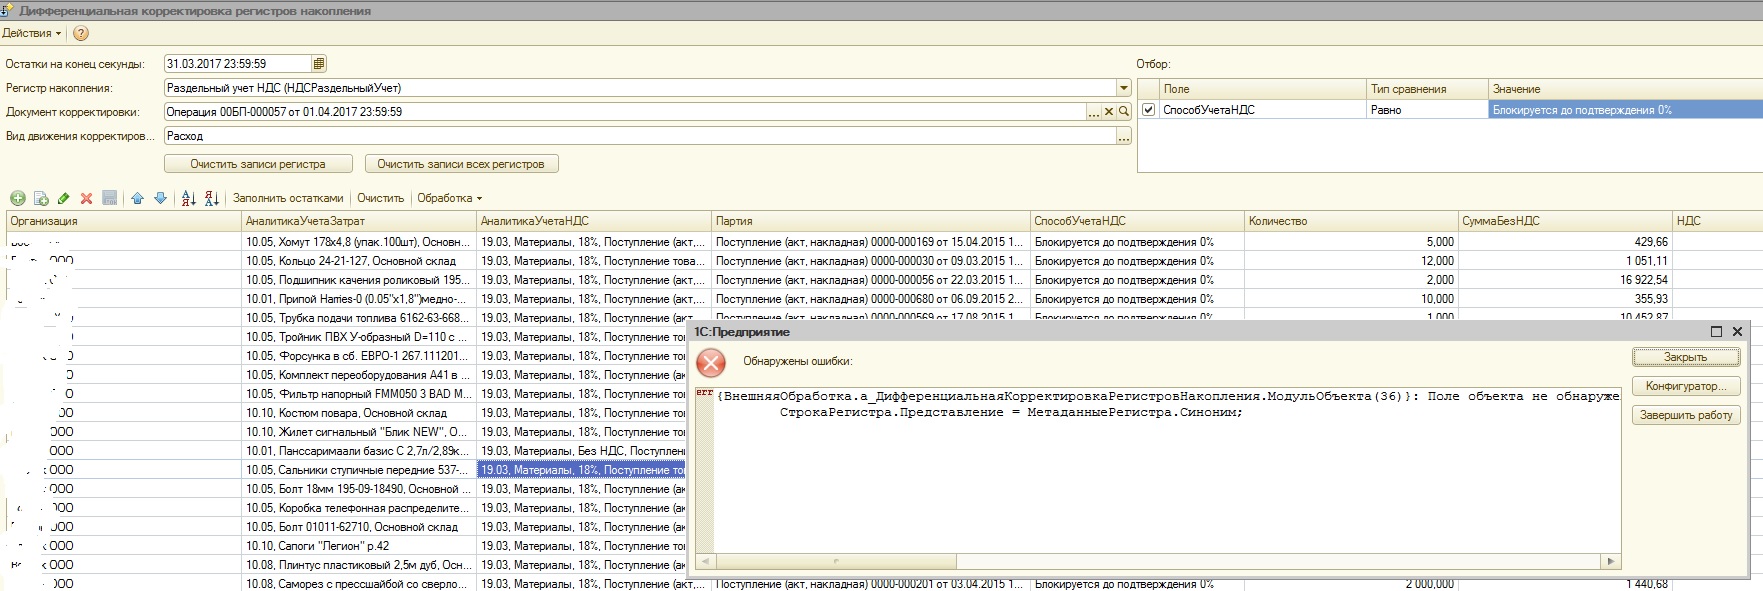
Task: Click the grey save/finish edit icon
Action: 110,198
